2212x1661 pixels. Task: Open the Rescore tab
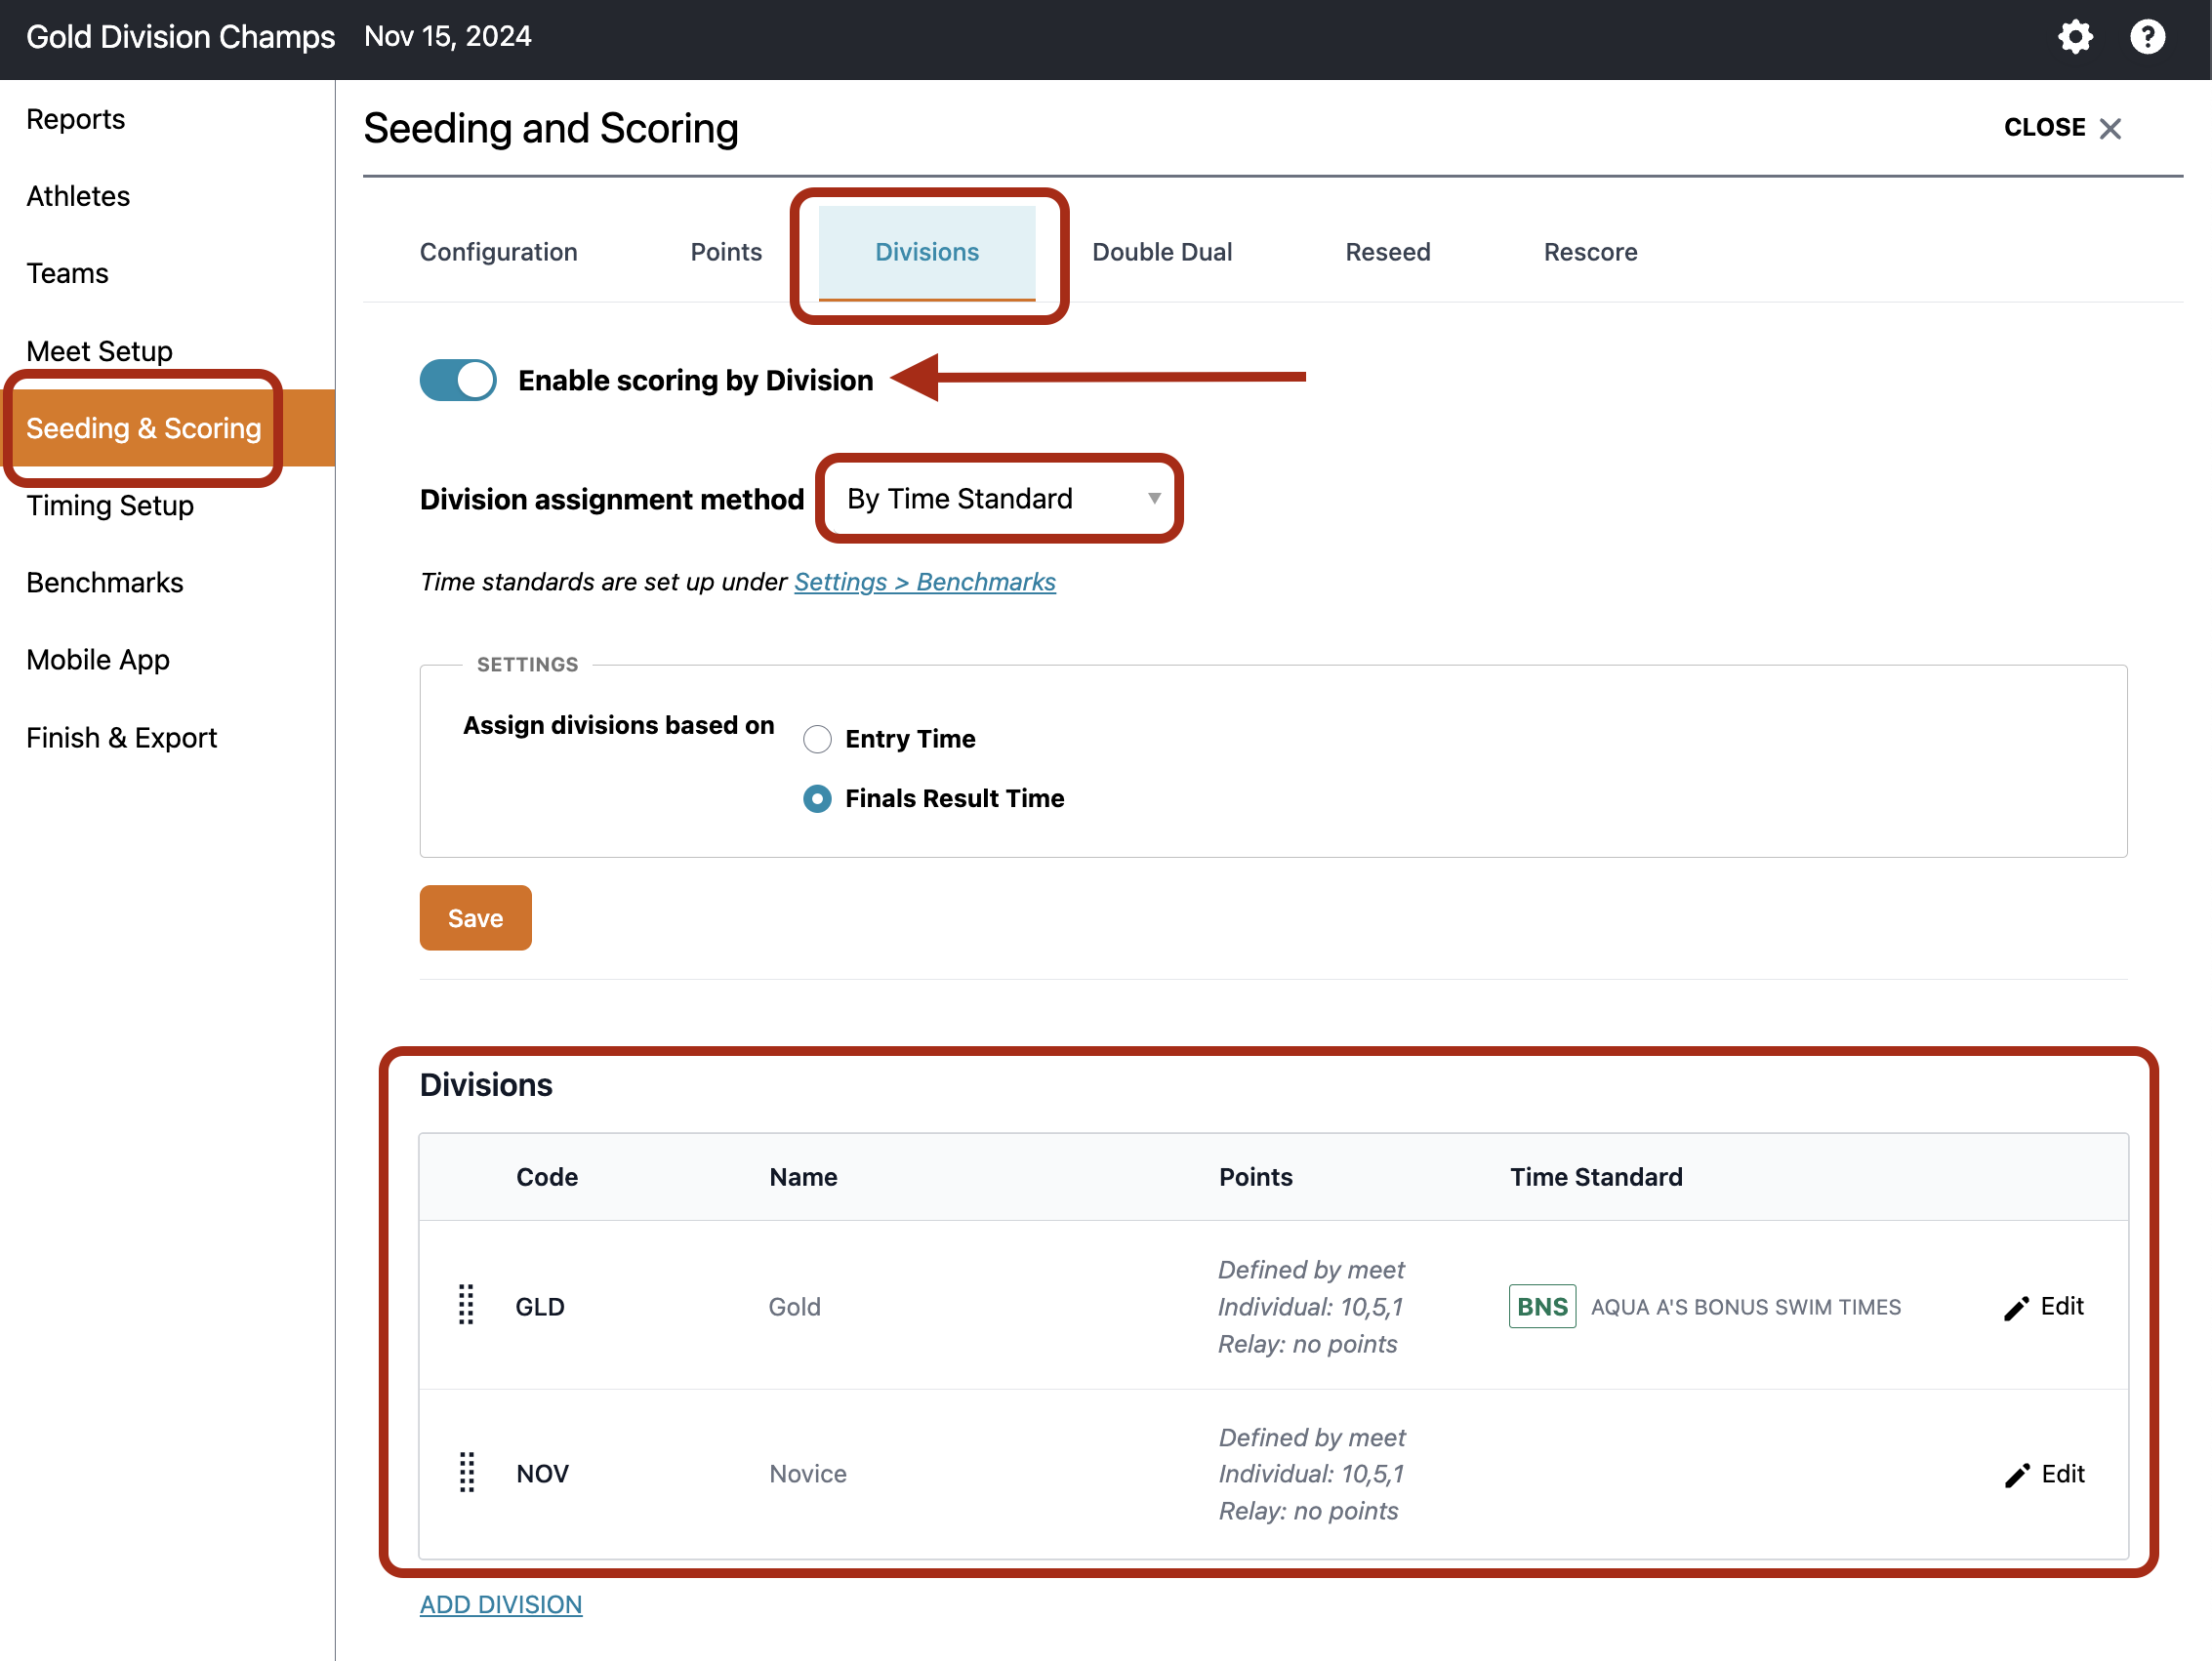[x=1590, y=252]
